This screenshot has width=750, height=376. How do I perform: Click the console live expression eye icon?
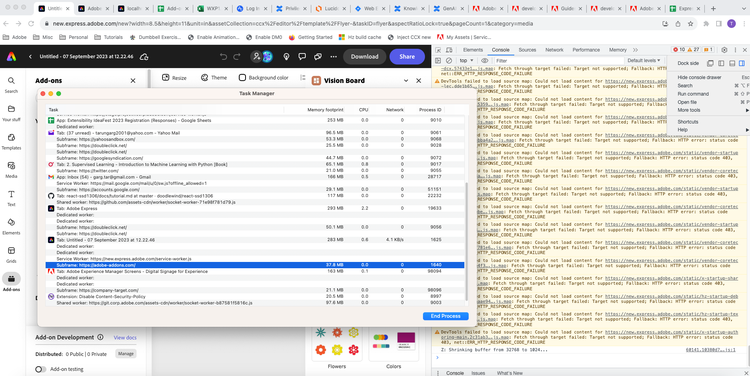(x=485, y=61)
